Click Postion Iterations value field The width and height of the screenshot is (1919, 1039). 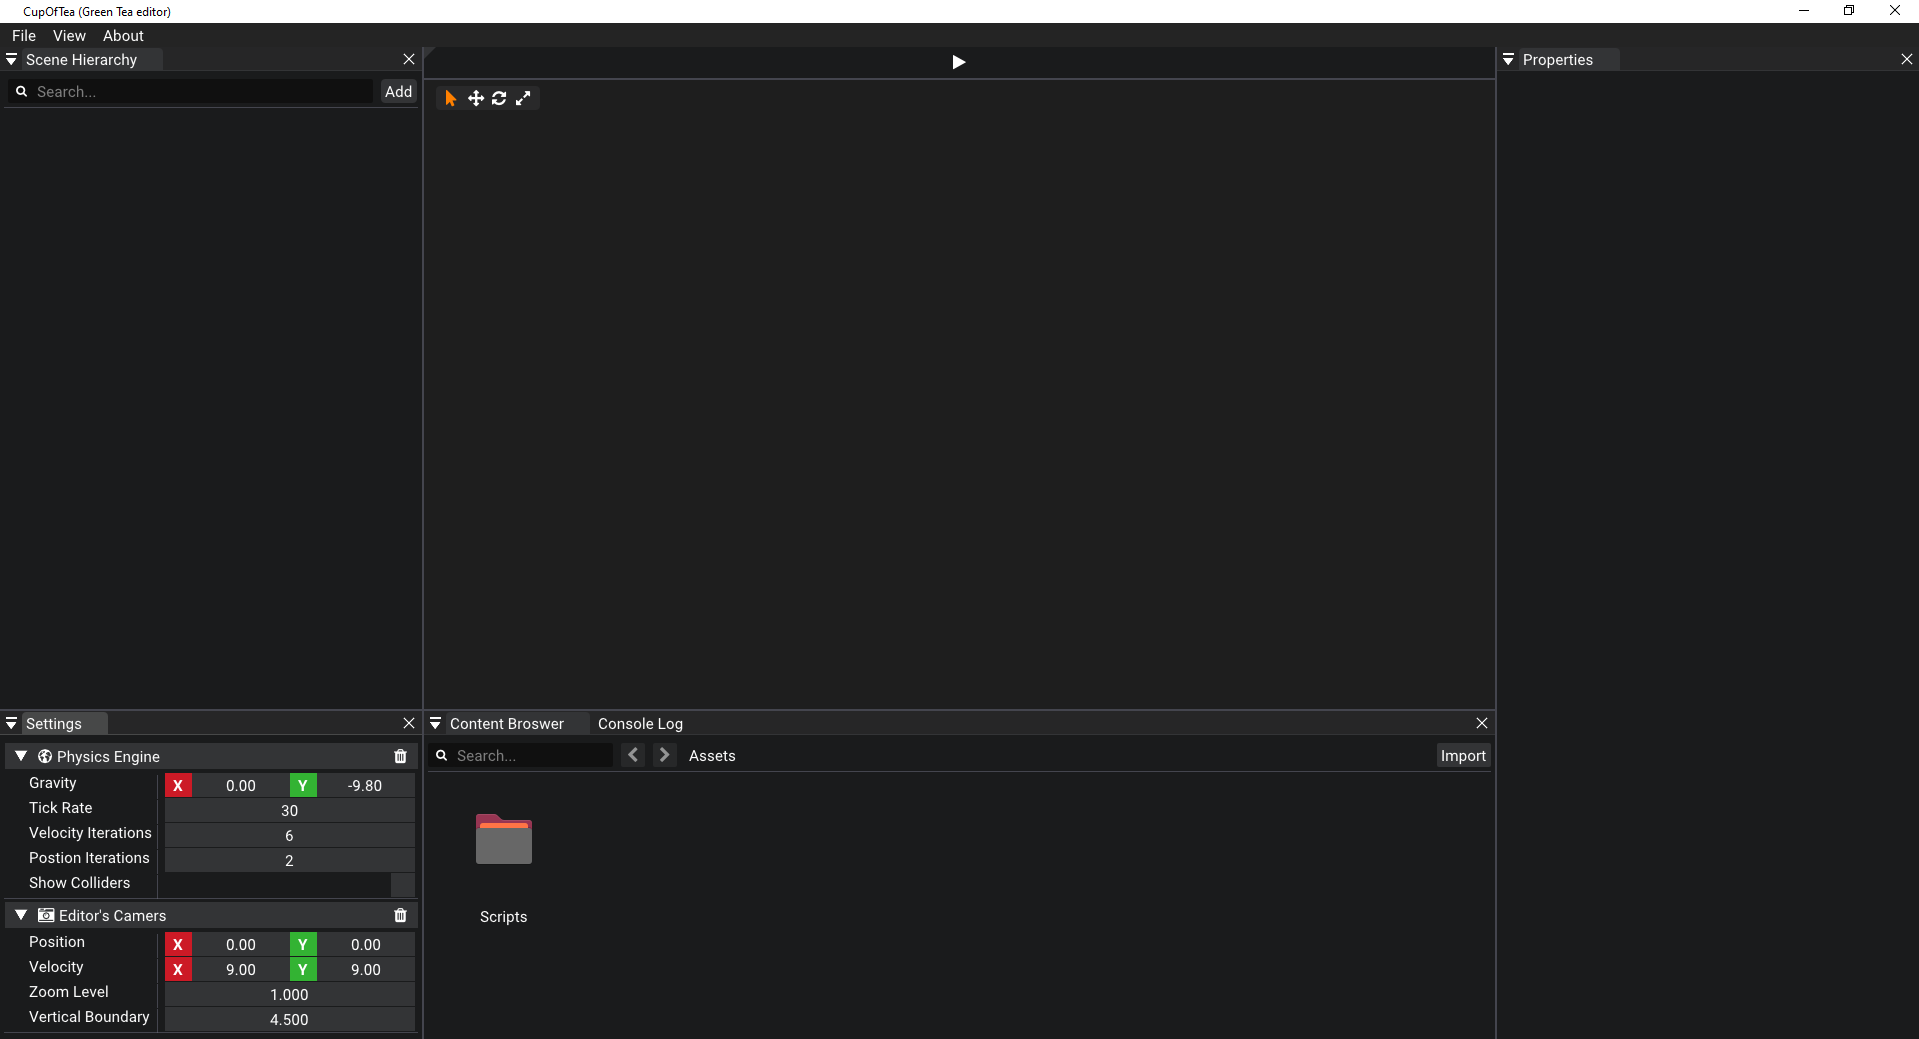pos(290,861)
